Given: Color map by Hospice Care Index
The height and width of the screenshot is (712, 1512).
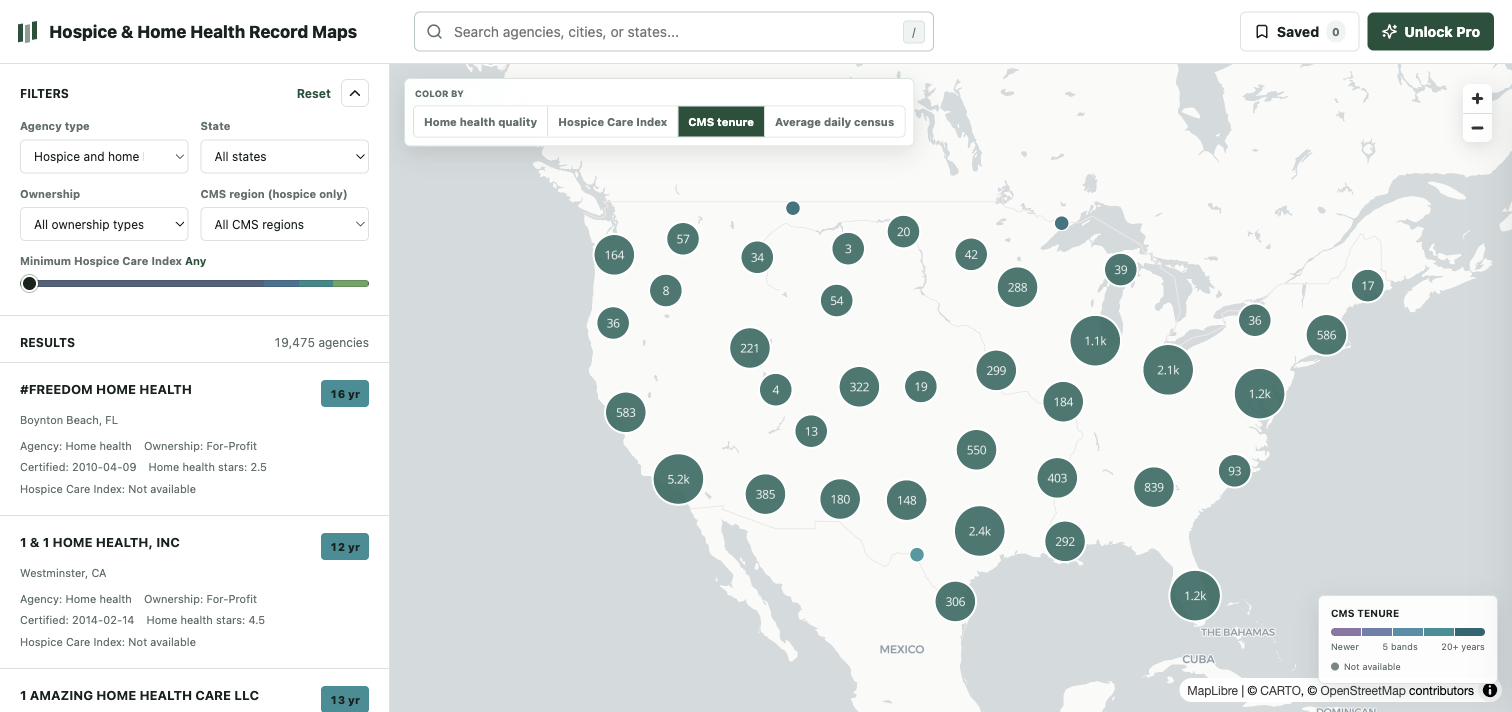Looking at the screenshot, I should [x=612, y=122].
